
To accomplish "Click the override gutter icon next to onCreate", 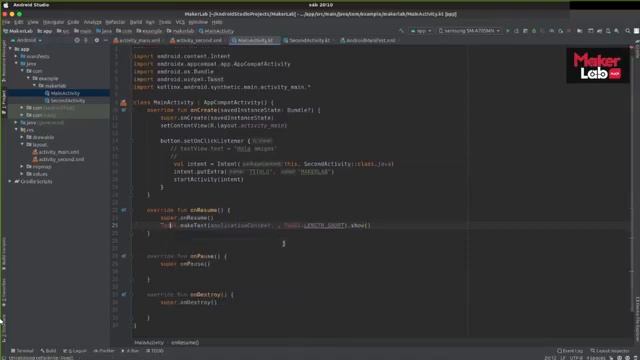I will click(x=124, y=110).
